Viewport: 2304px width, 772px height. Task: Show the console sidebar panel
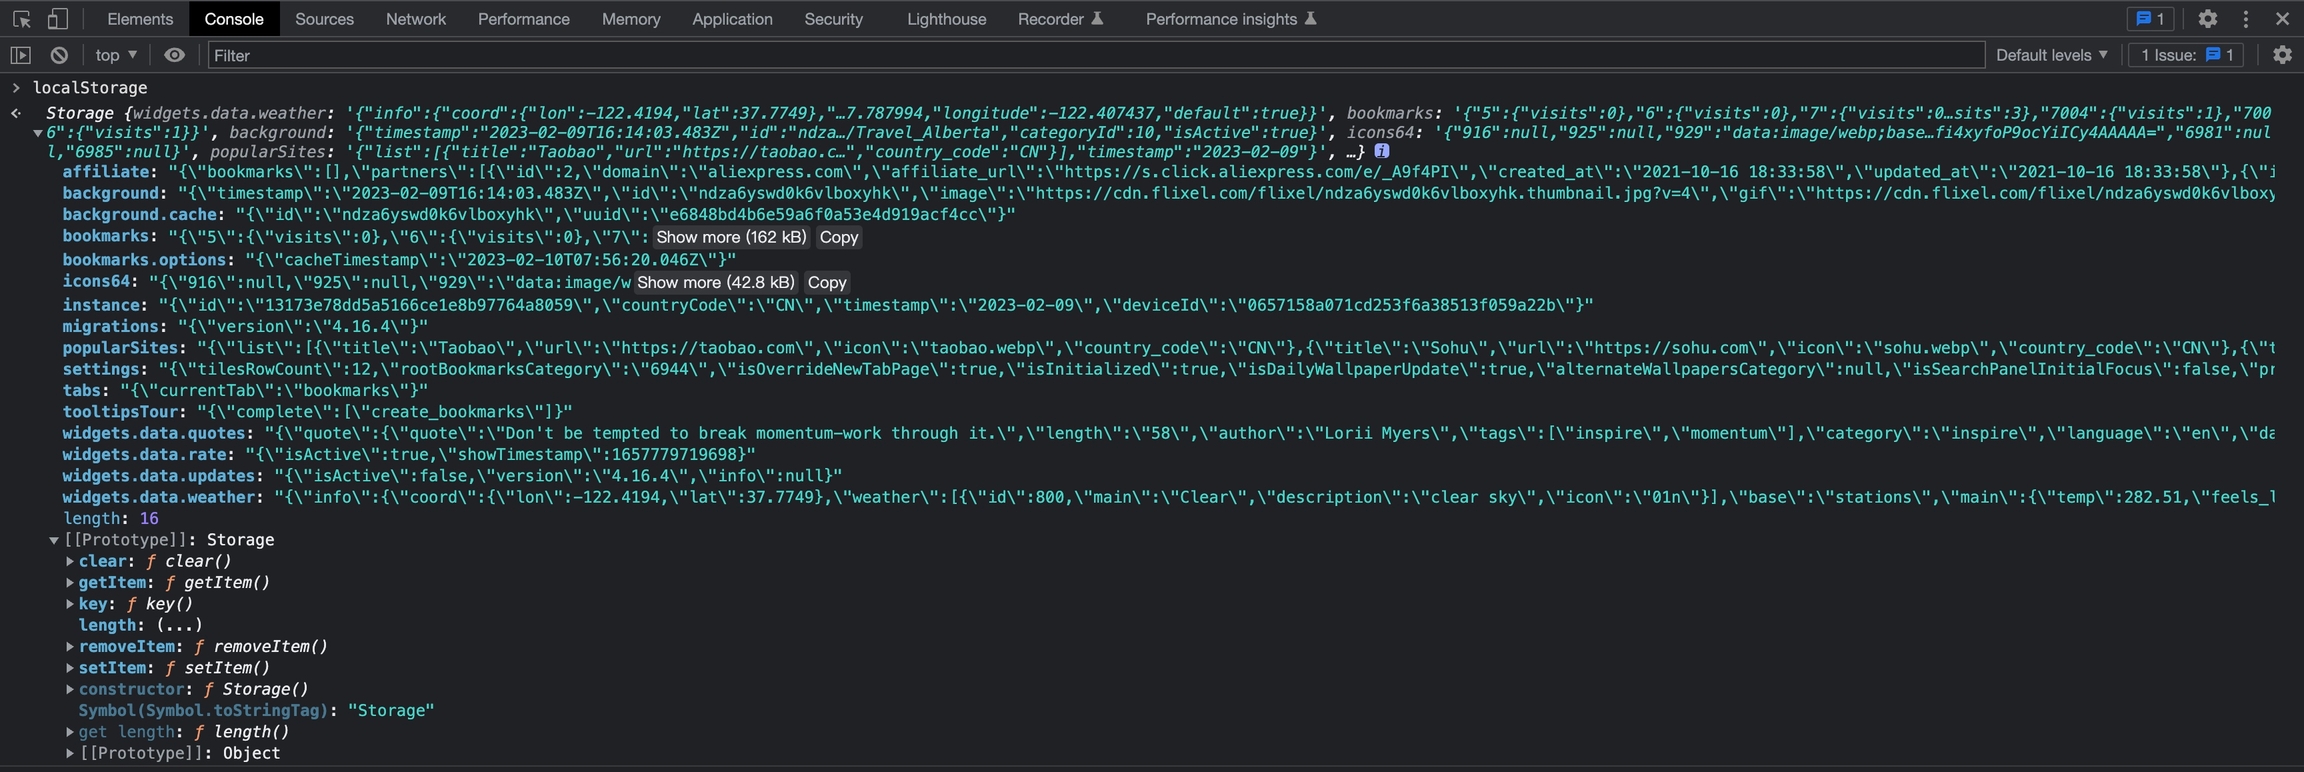21,55
